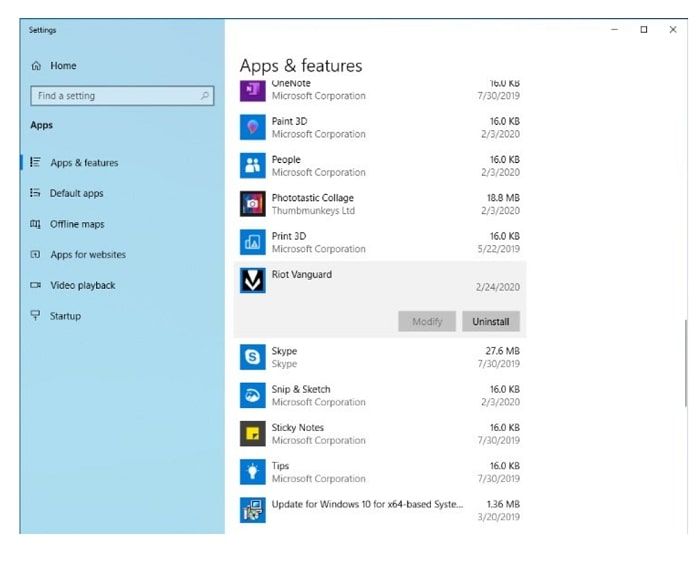Click the greyed Modify button
Viewport: 700px width, 568px height.
[x=427, y=322]
